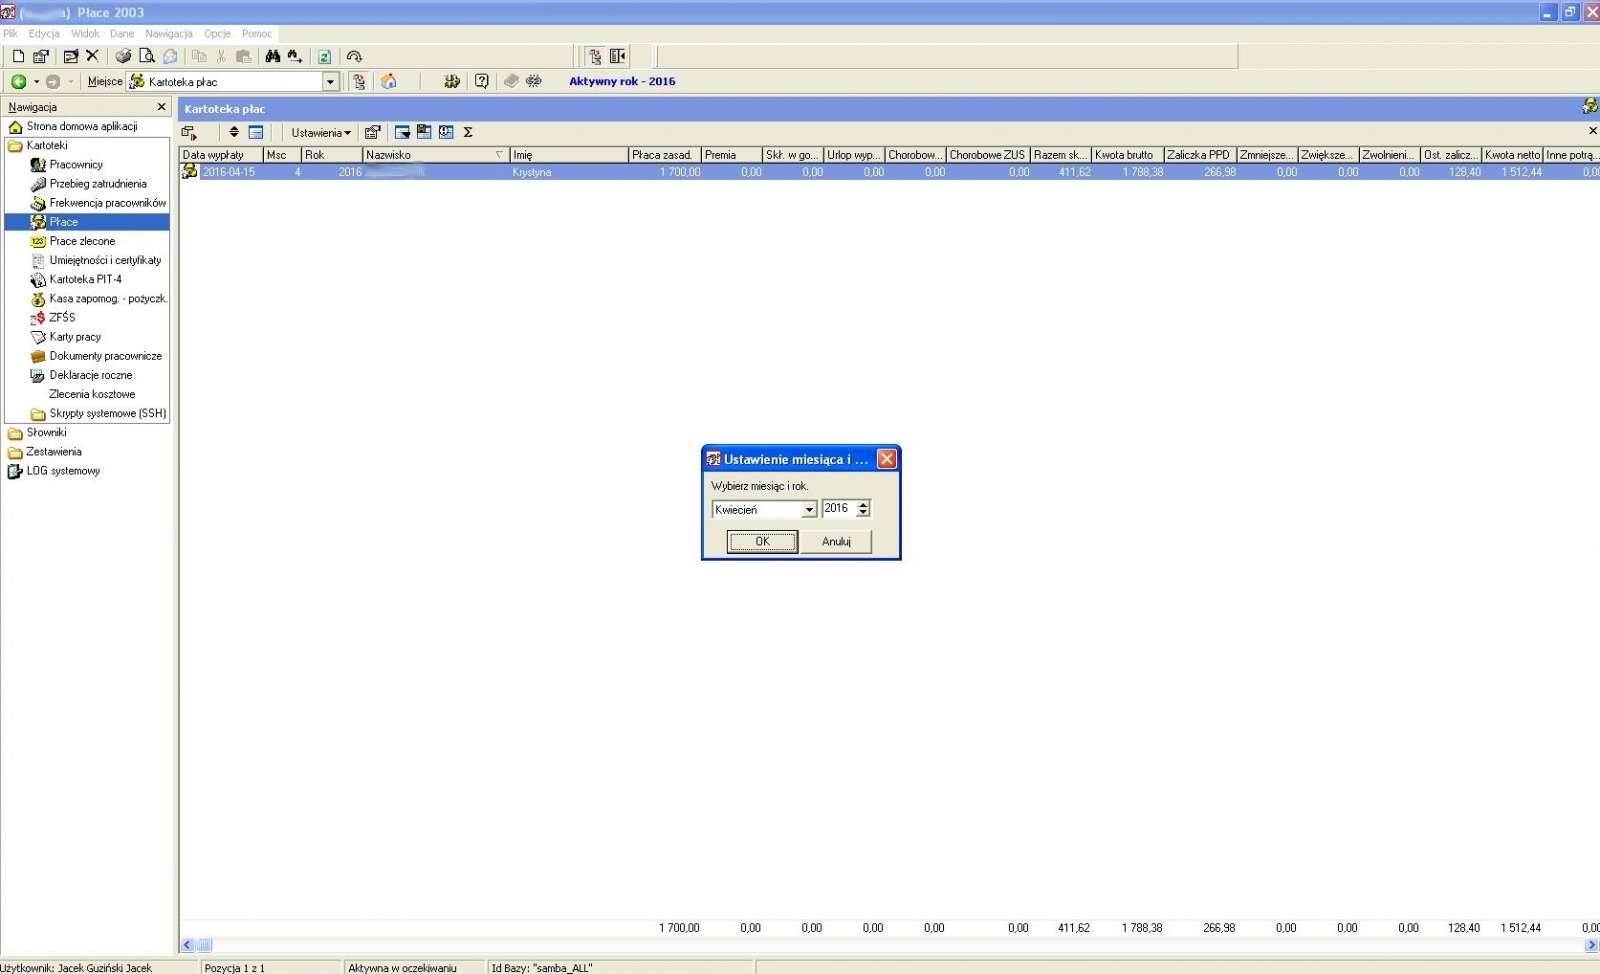The width and height of the screenshot is (1600, 974).
Task: Click the navigation tree toggle icon beside Miejsce
Action: click(359, 82)
